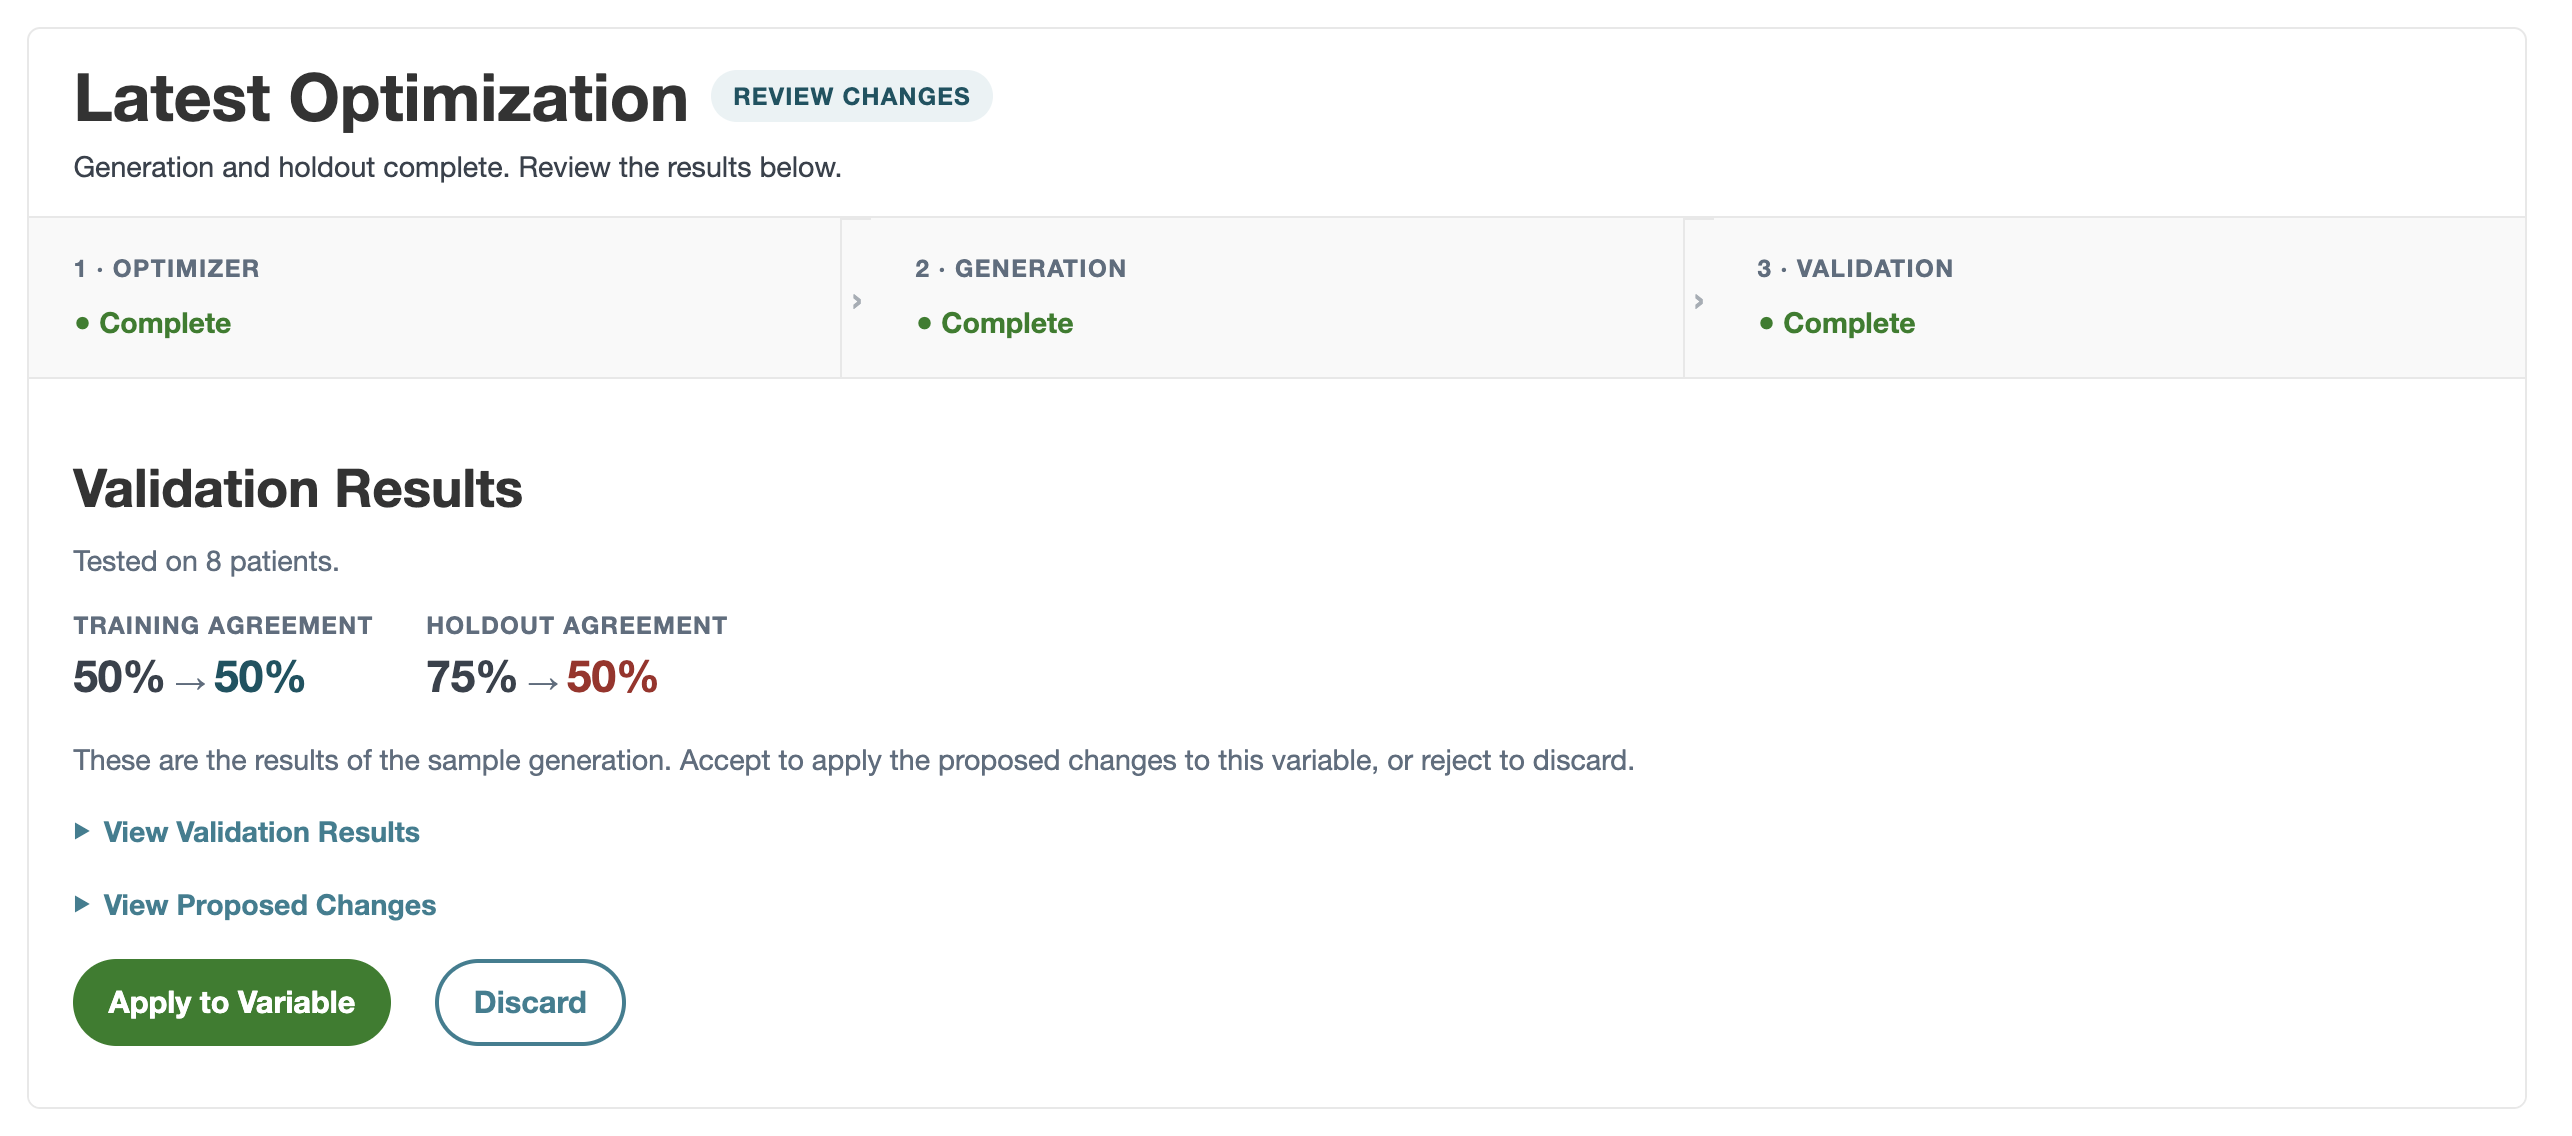The image size is (2572, 1136).
Task: Click the Training Agreement 50% result value
Action: [259, 677]
